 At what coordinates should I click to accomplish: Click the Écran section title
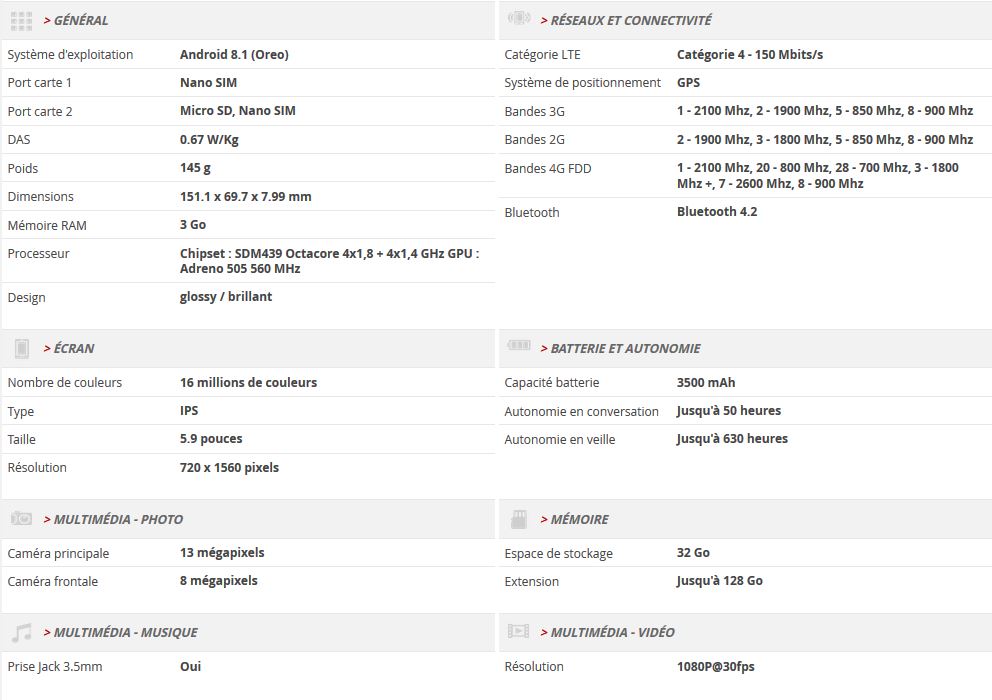[x=74, y=349]
